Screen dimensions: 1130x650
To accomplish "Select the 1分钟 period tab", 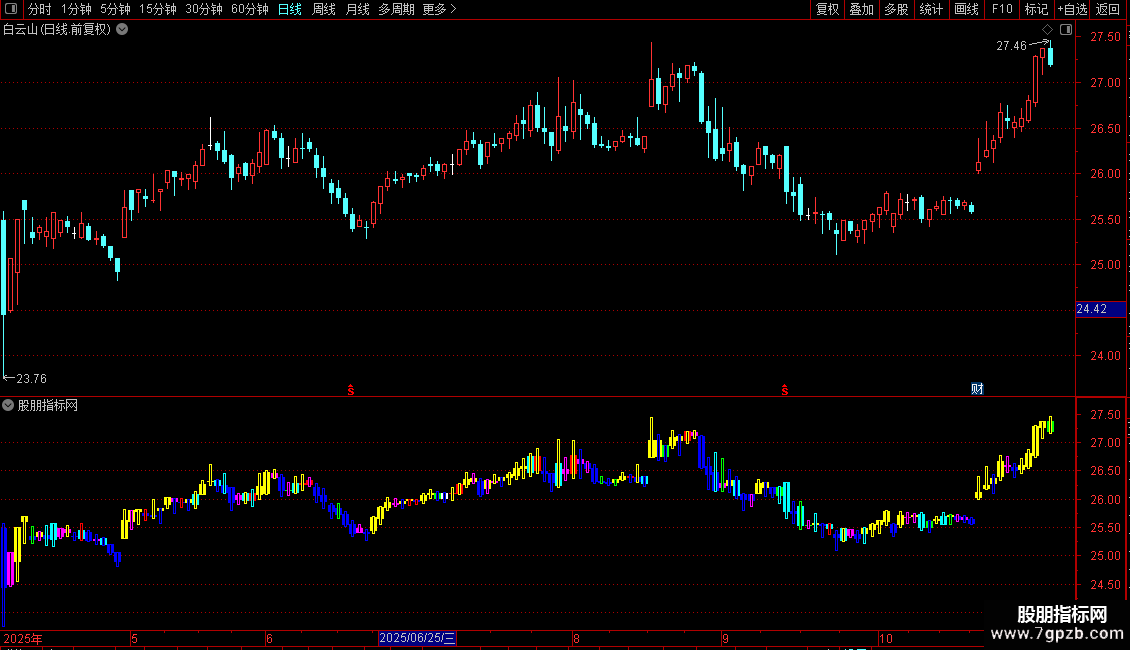I will click(76, 9).
